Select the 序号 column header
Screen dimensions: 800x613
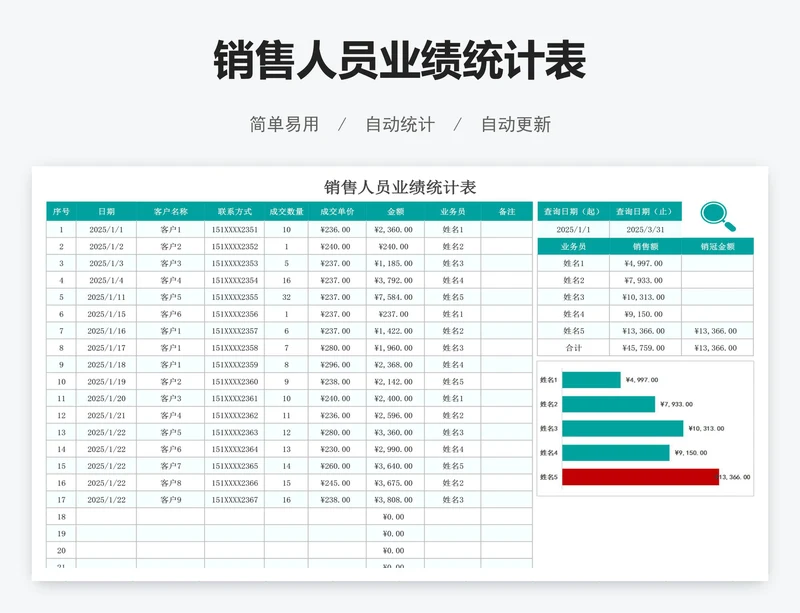(61, 211)
